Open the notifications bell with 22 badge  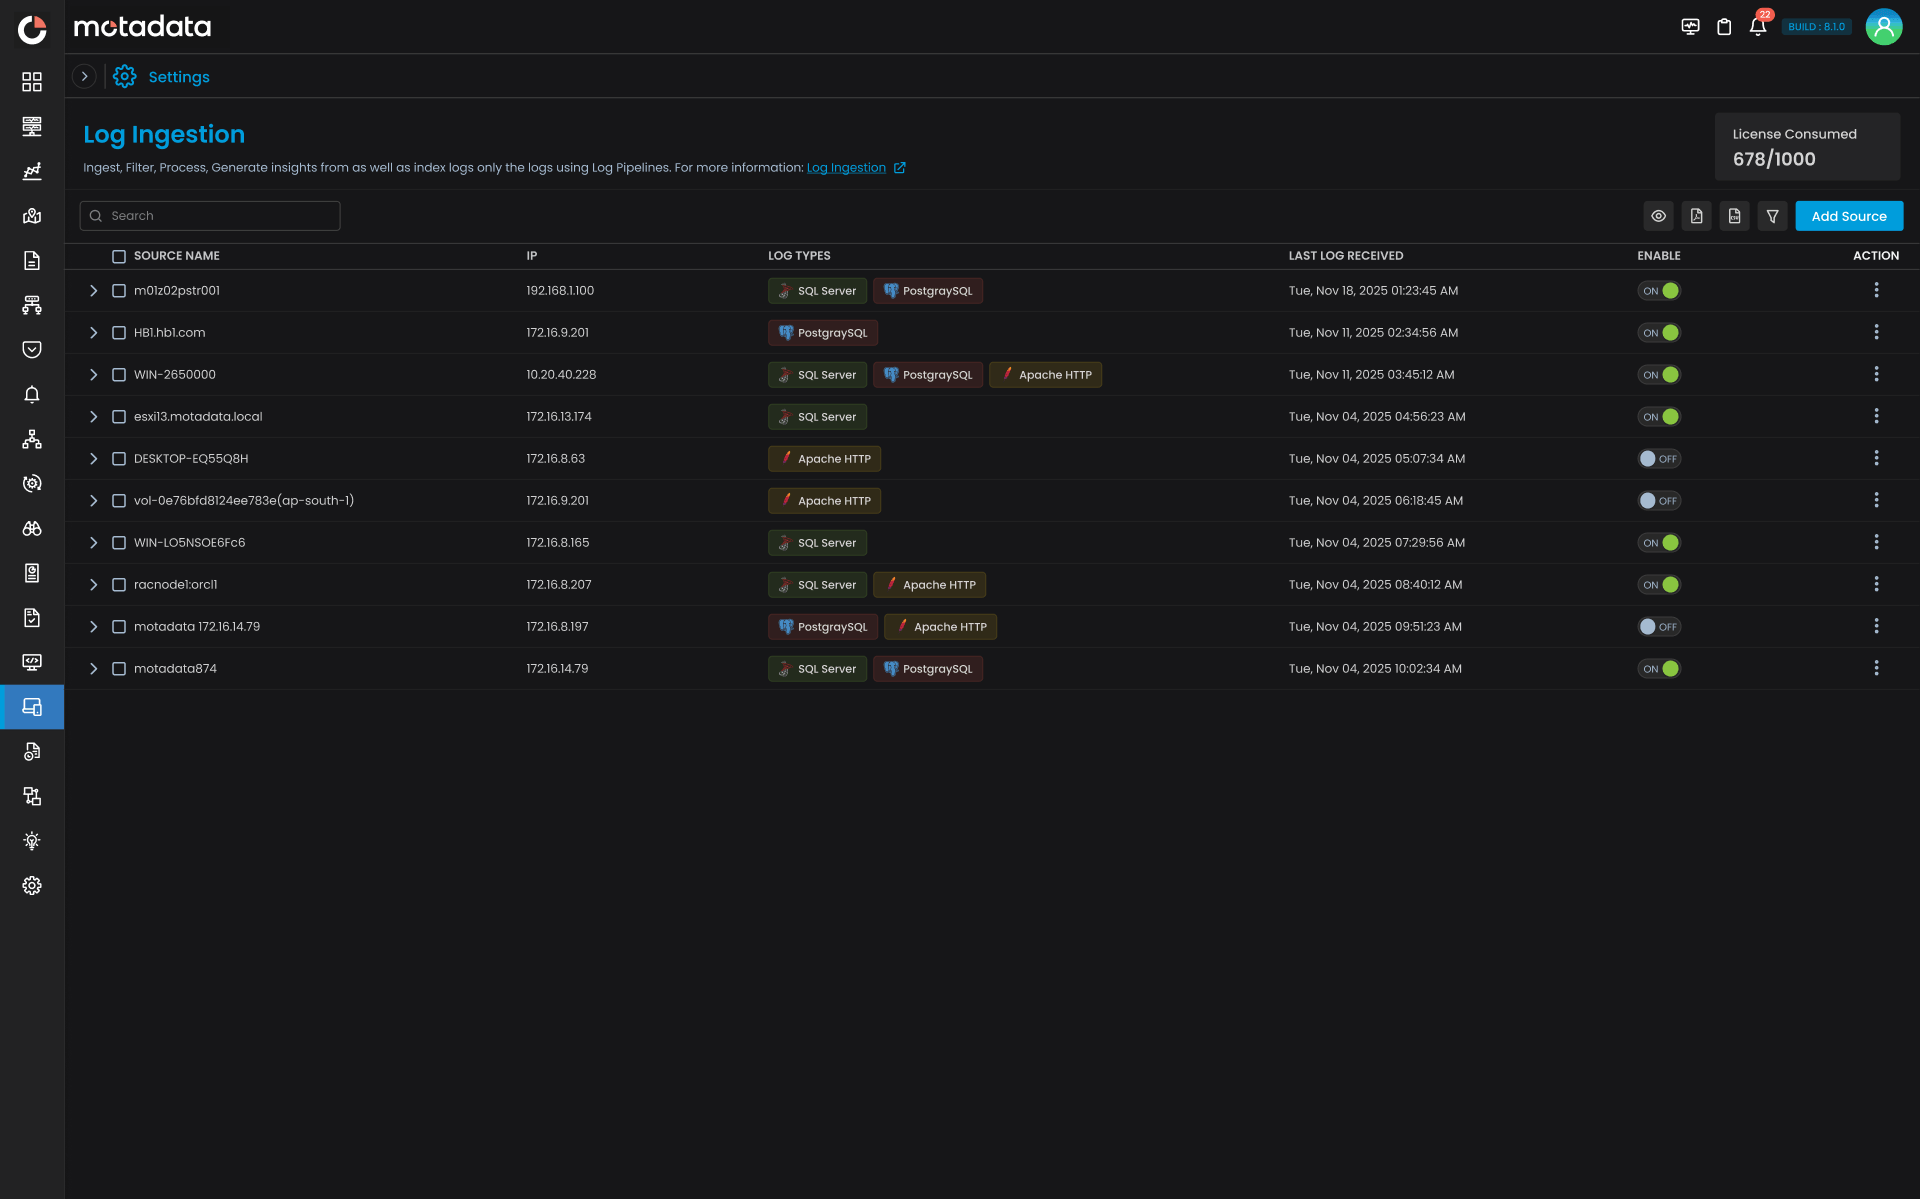[x=1757, y=27]
